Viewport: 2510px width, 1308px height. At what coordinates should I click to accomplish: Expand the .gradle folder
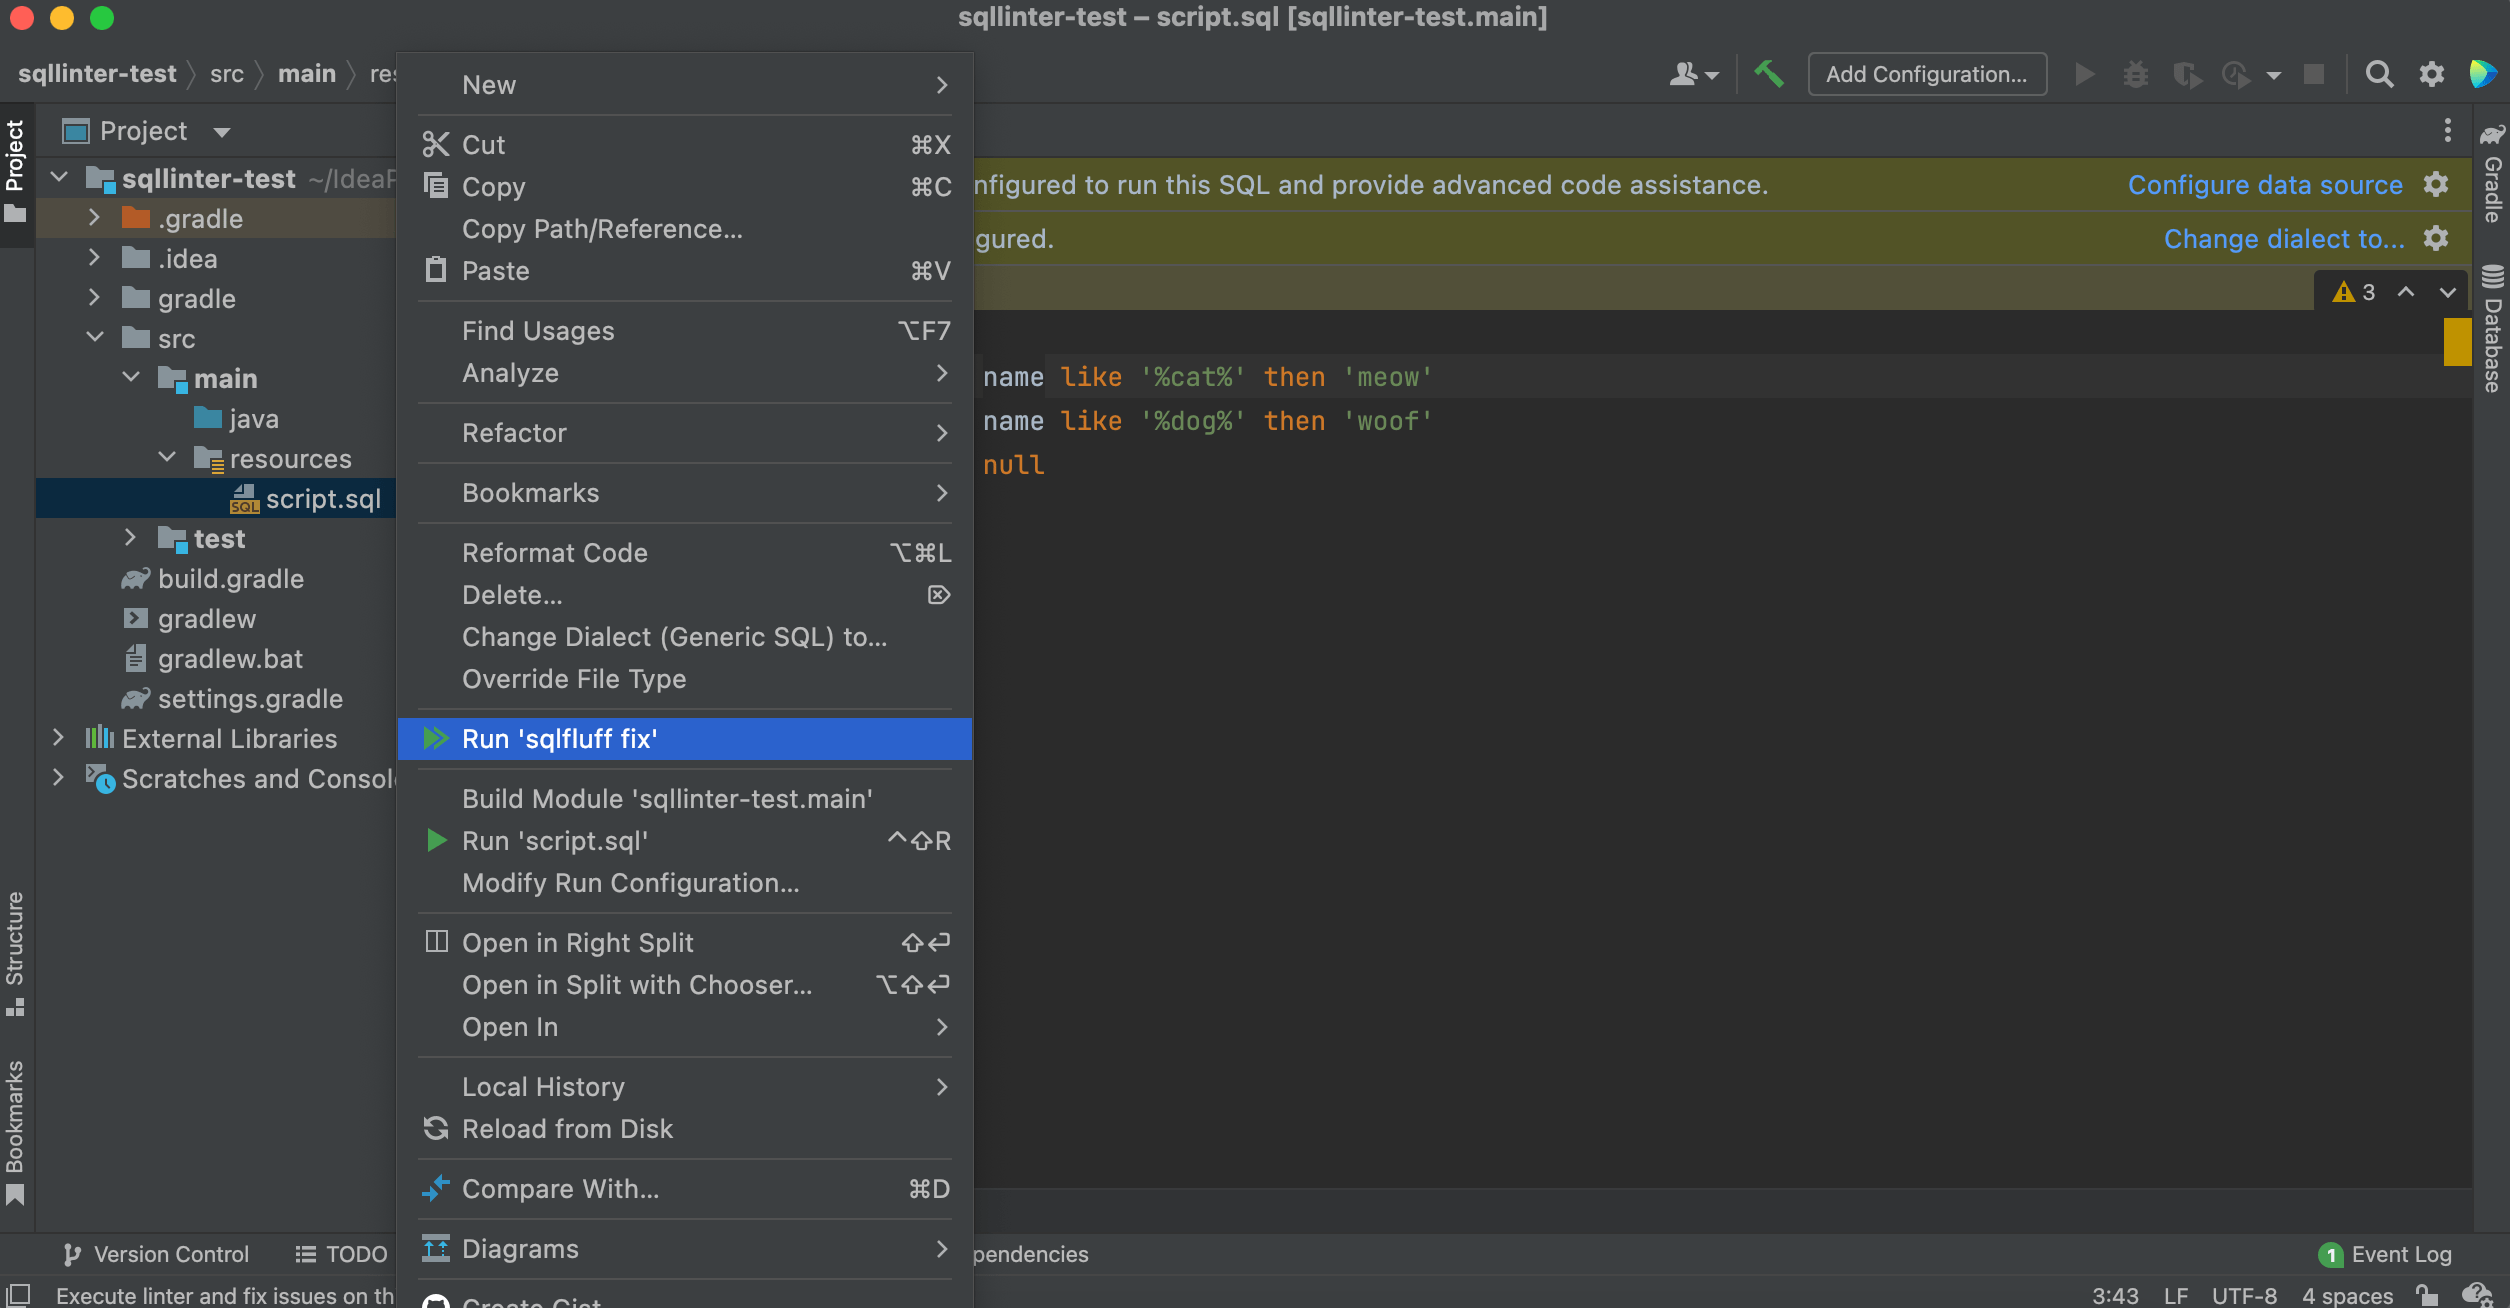94,218
